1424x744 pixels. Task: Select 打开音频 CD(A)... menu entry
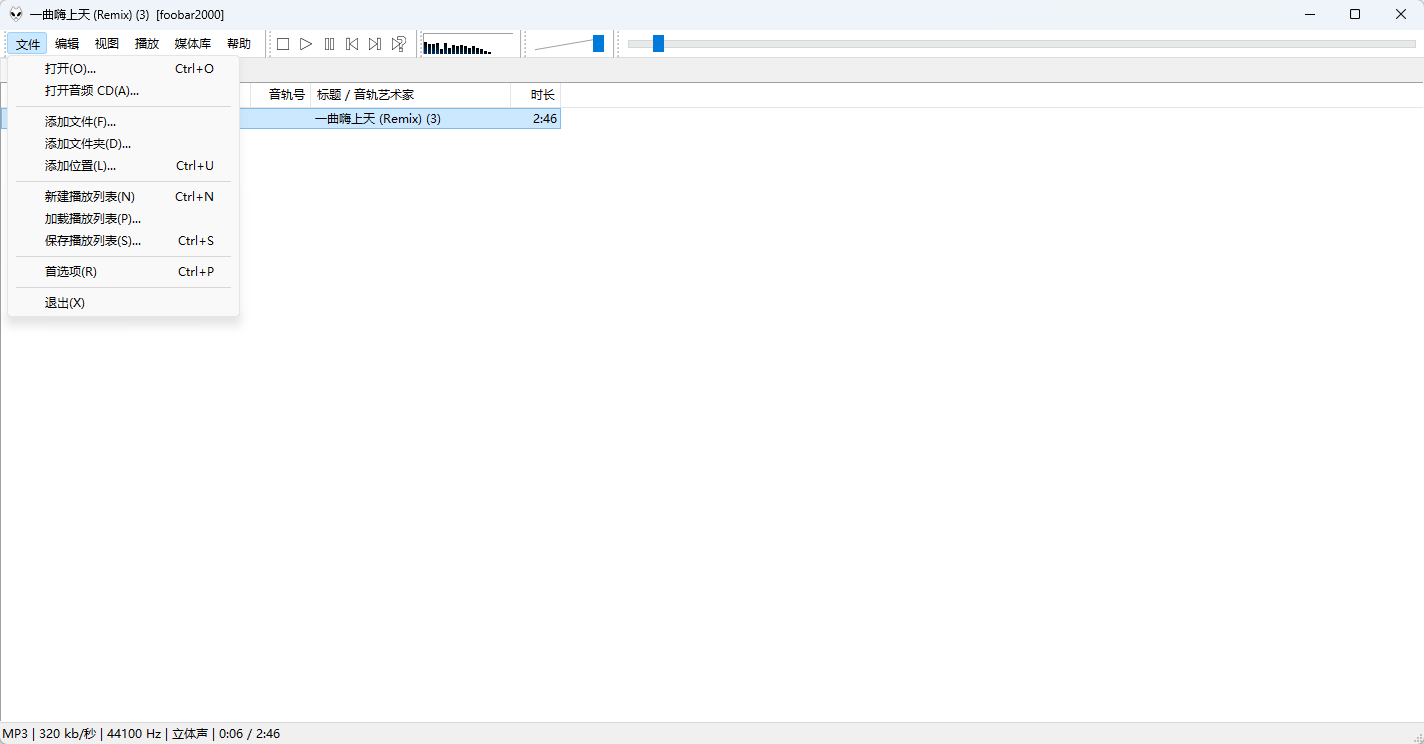click(x=123, y=91)
